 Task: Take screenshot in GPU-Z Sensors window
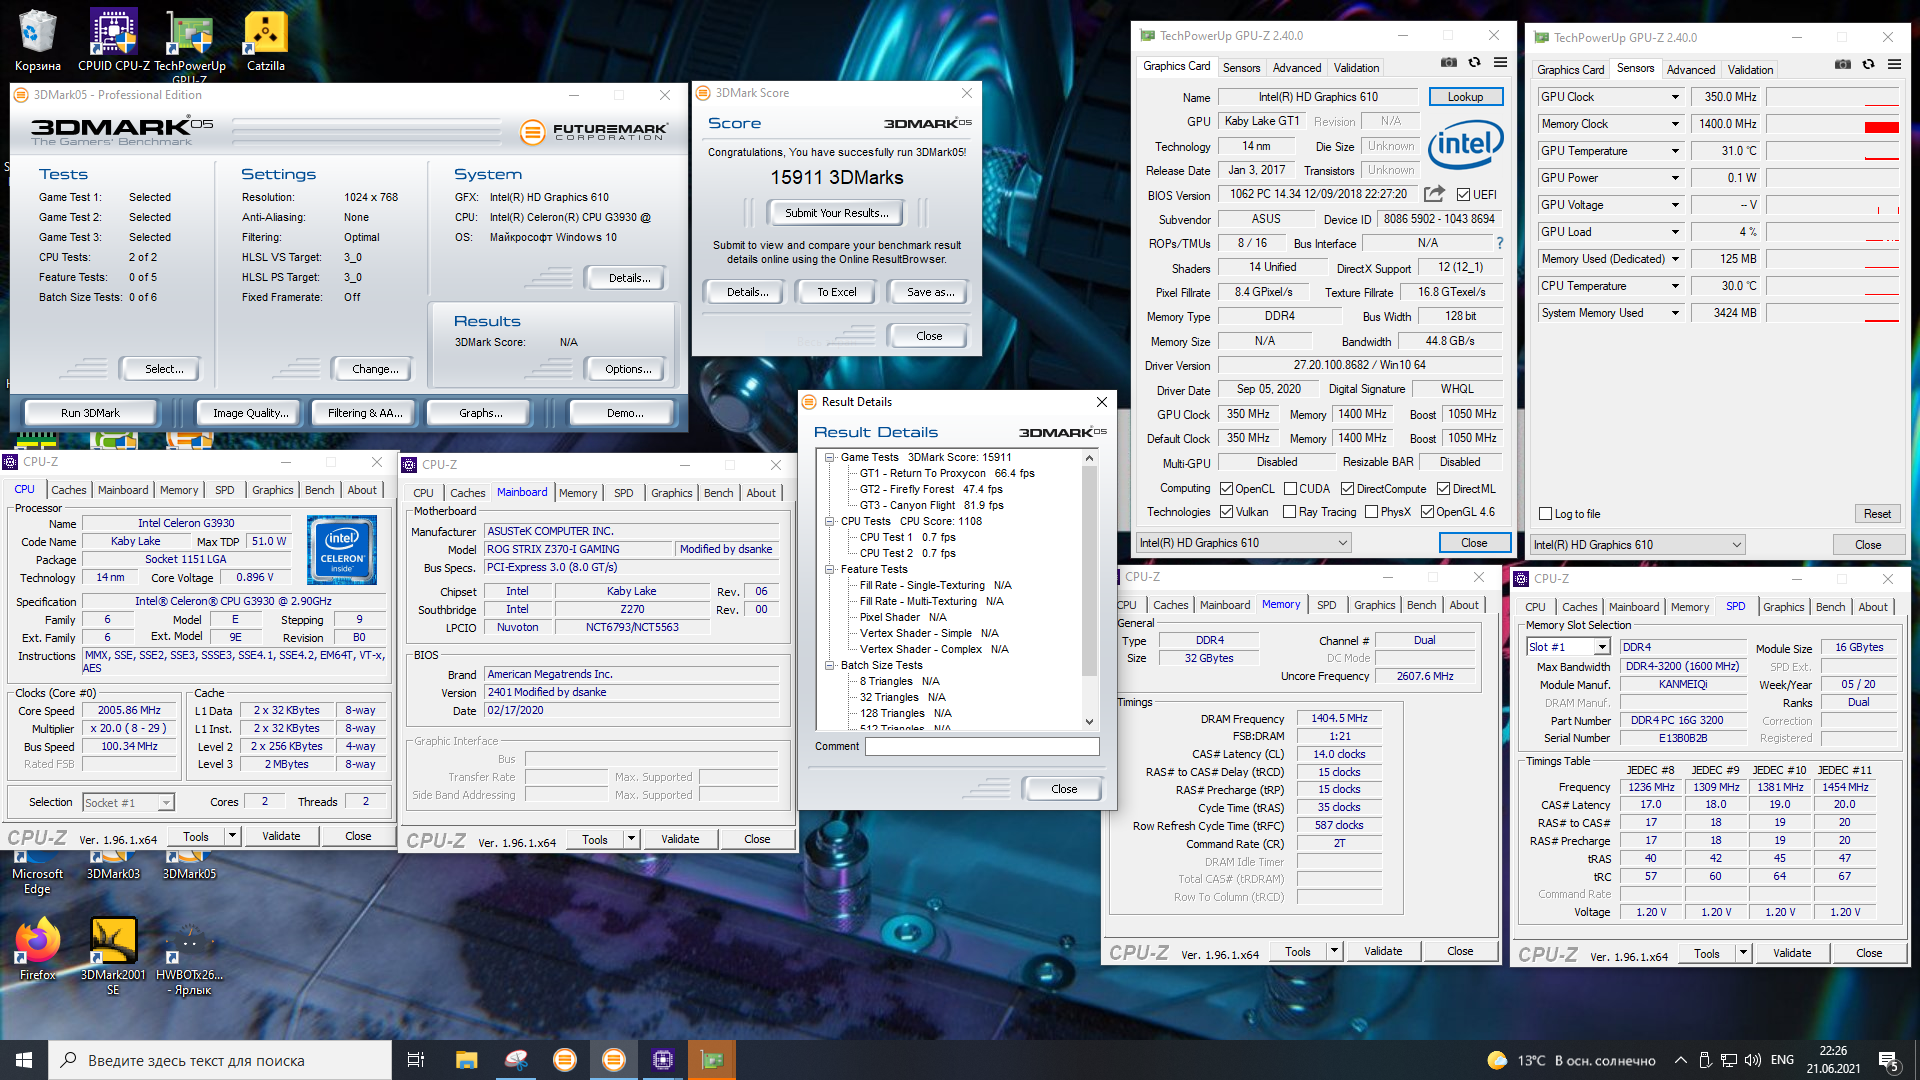click(x=1842, y=64)
